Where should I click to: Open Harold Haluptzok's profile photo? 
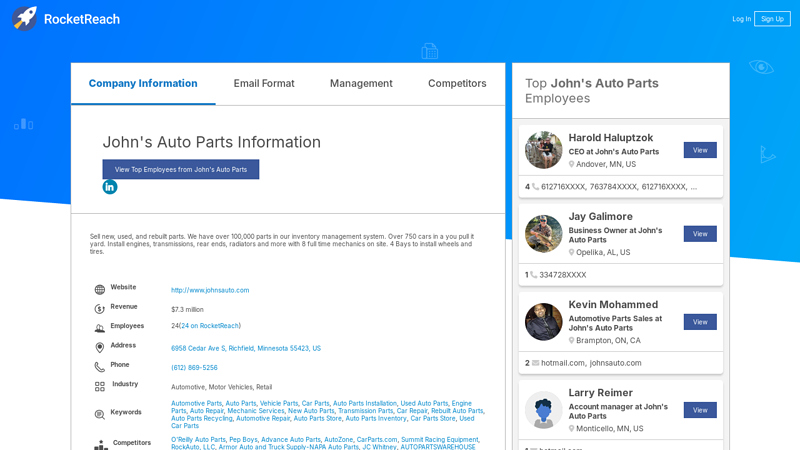tap(543, 150)
